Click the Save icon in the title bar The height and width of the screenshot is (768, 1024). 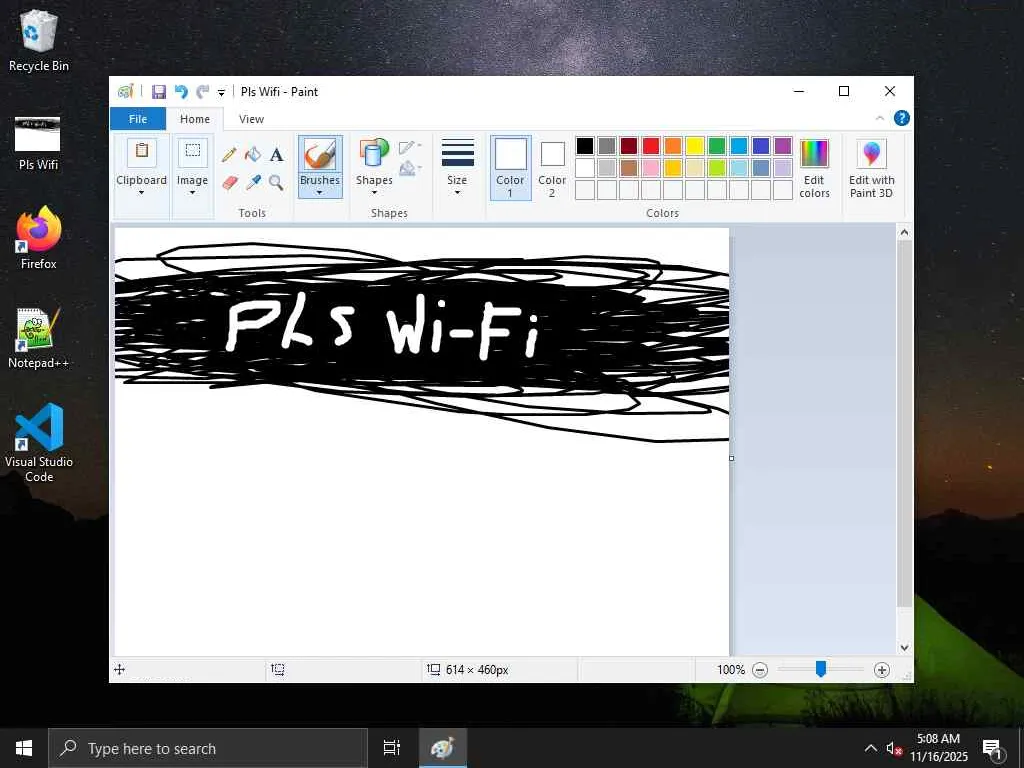159,91
